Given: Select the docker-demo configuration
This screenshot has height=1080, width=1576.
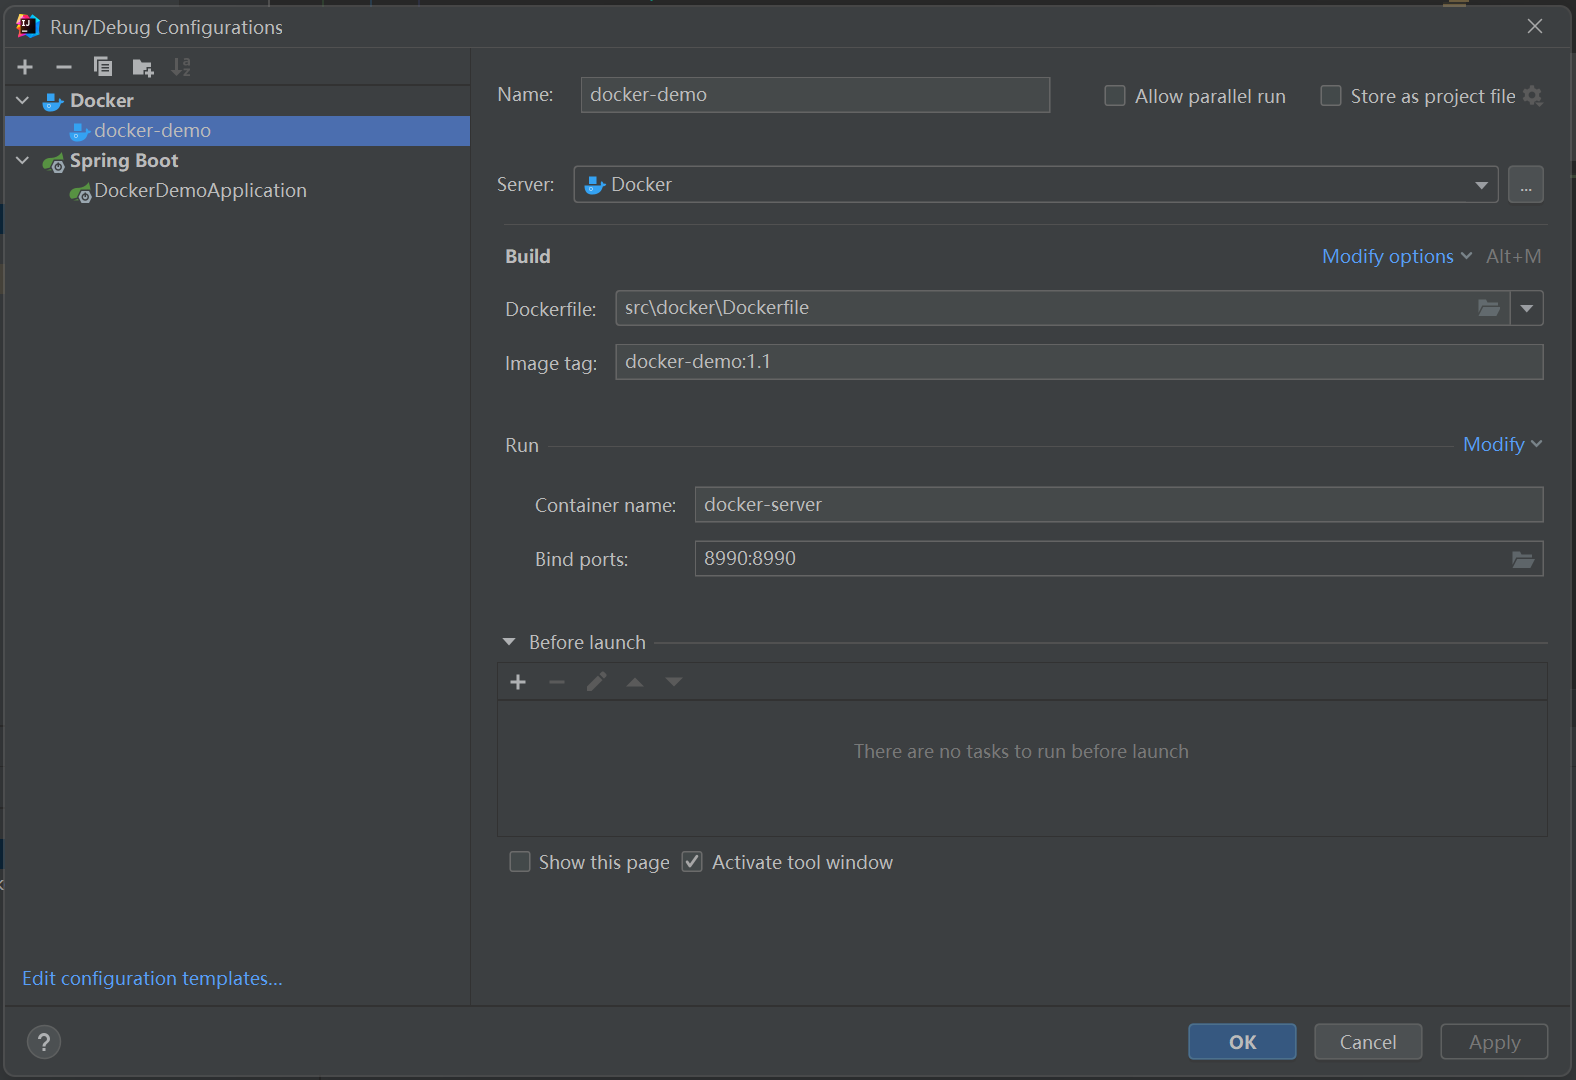Looking at the screenshot, I should click(x=238, y=131).
